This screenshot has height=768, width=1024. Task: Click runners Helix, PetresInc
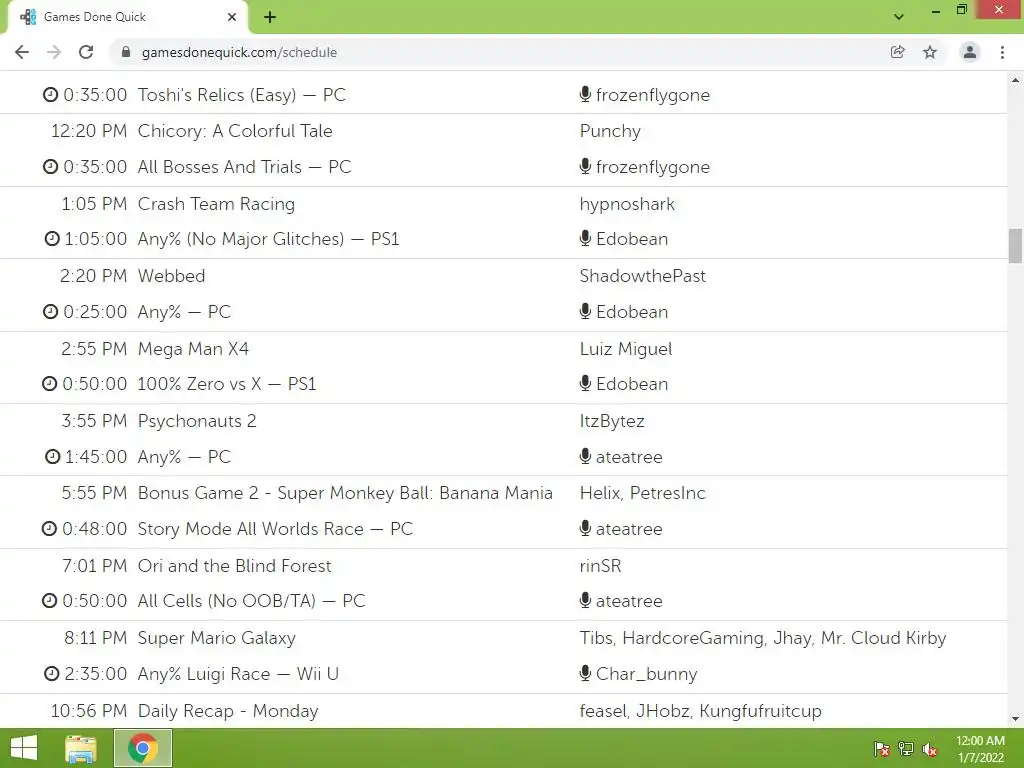(x=643, y=492)
